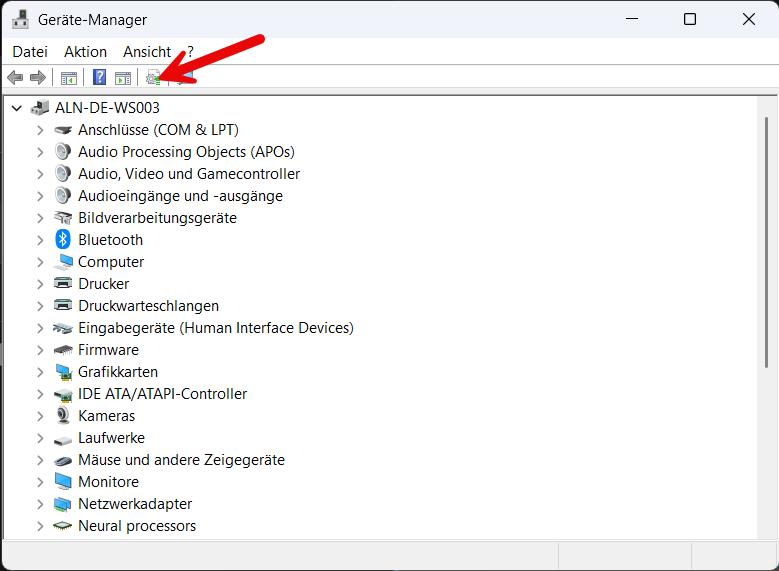The width and height of the screenshot is (779, 571).
Task: Click the Kameras webcam icon
Action: [63, 416]
